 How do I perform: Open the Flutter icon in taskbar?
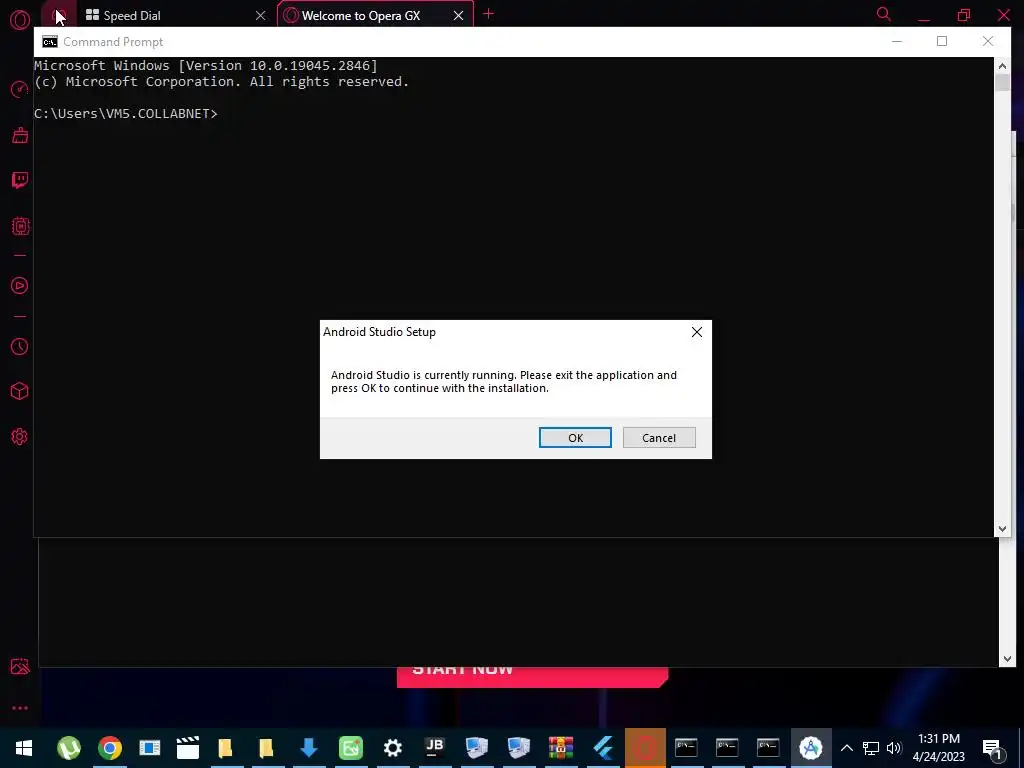click(603, 748)
